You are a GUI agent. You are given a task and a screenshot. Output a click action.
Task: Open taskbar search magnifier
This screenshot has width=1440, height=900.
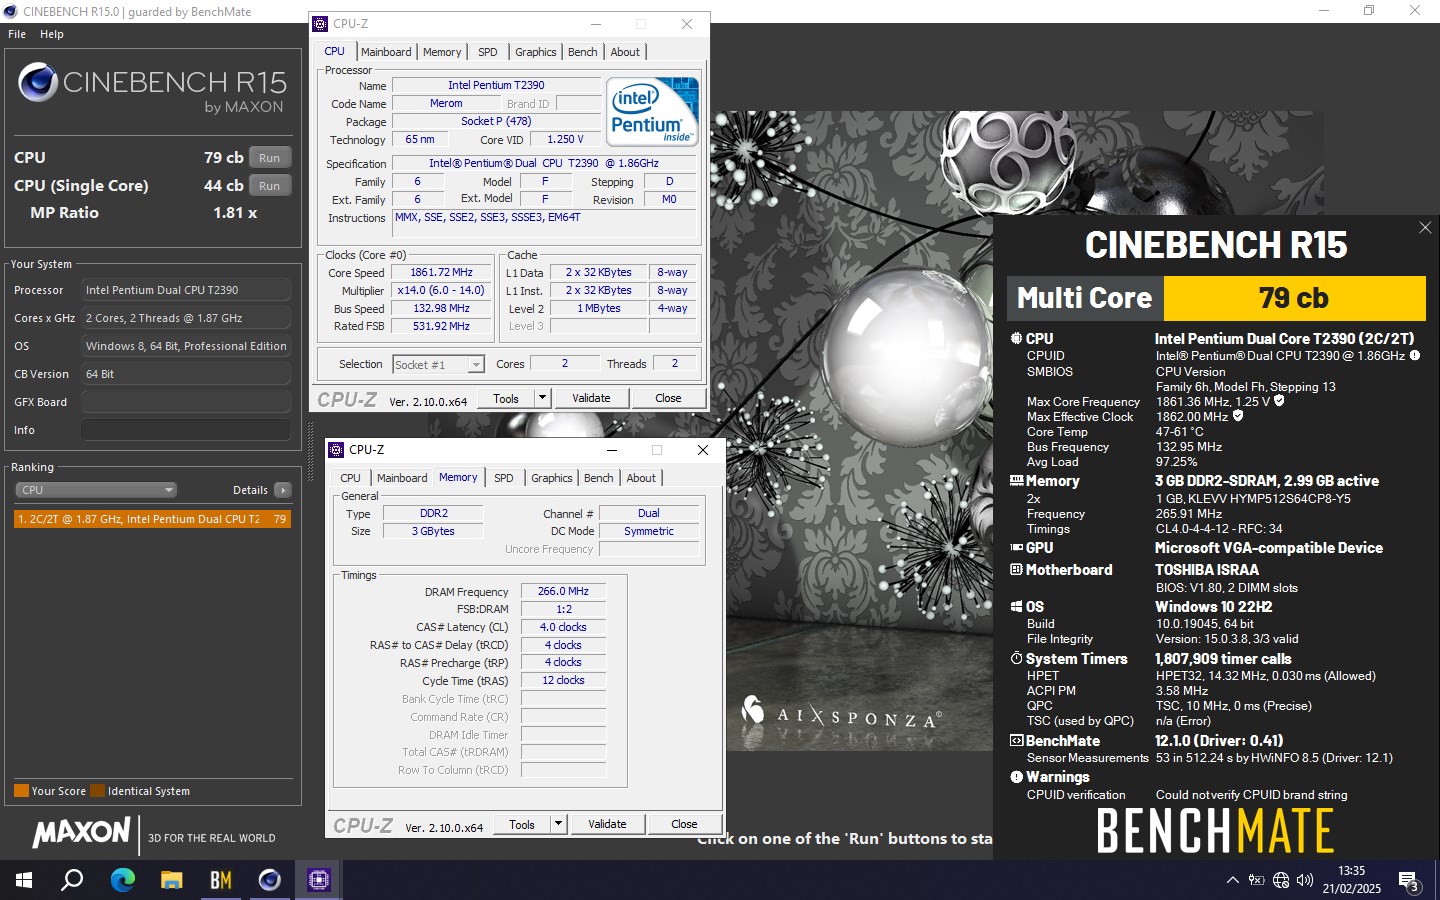(72, 880)
